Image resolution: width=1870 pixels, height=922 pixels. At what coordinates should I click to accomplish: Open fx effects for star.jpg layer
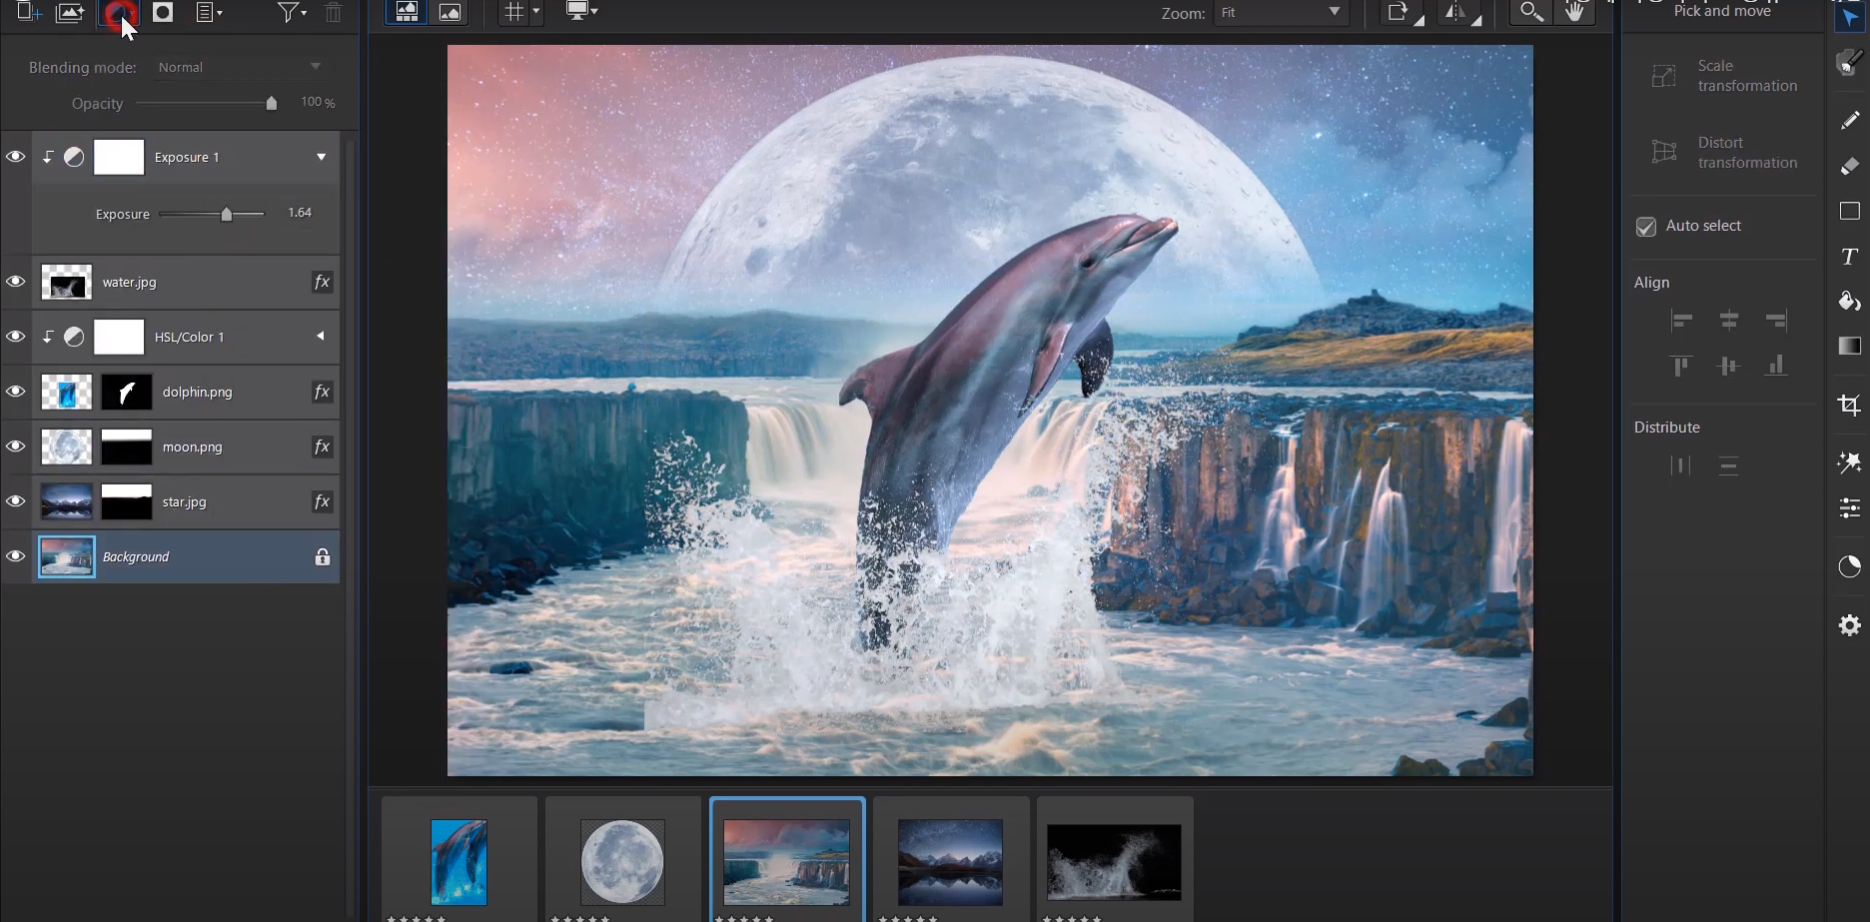click(x=322, y=502)
